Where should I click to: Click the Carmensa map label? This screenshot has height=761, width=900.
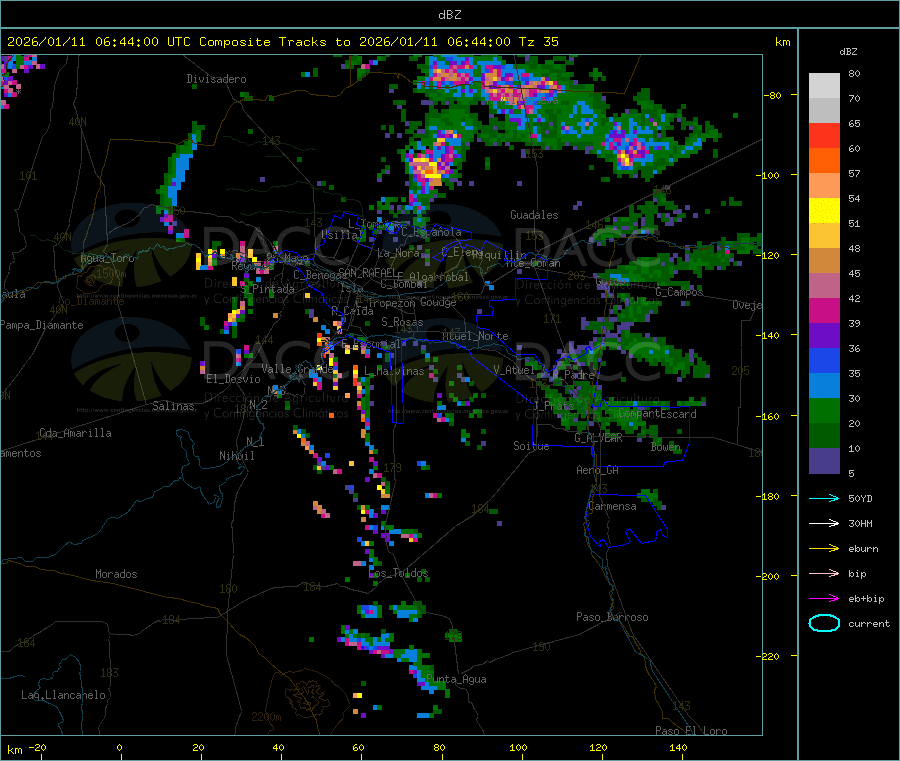[612, 507]
